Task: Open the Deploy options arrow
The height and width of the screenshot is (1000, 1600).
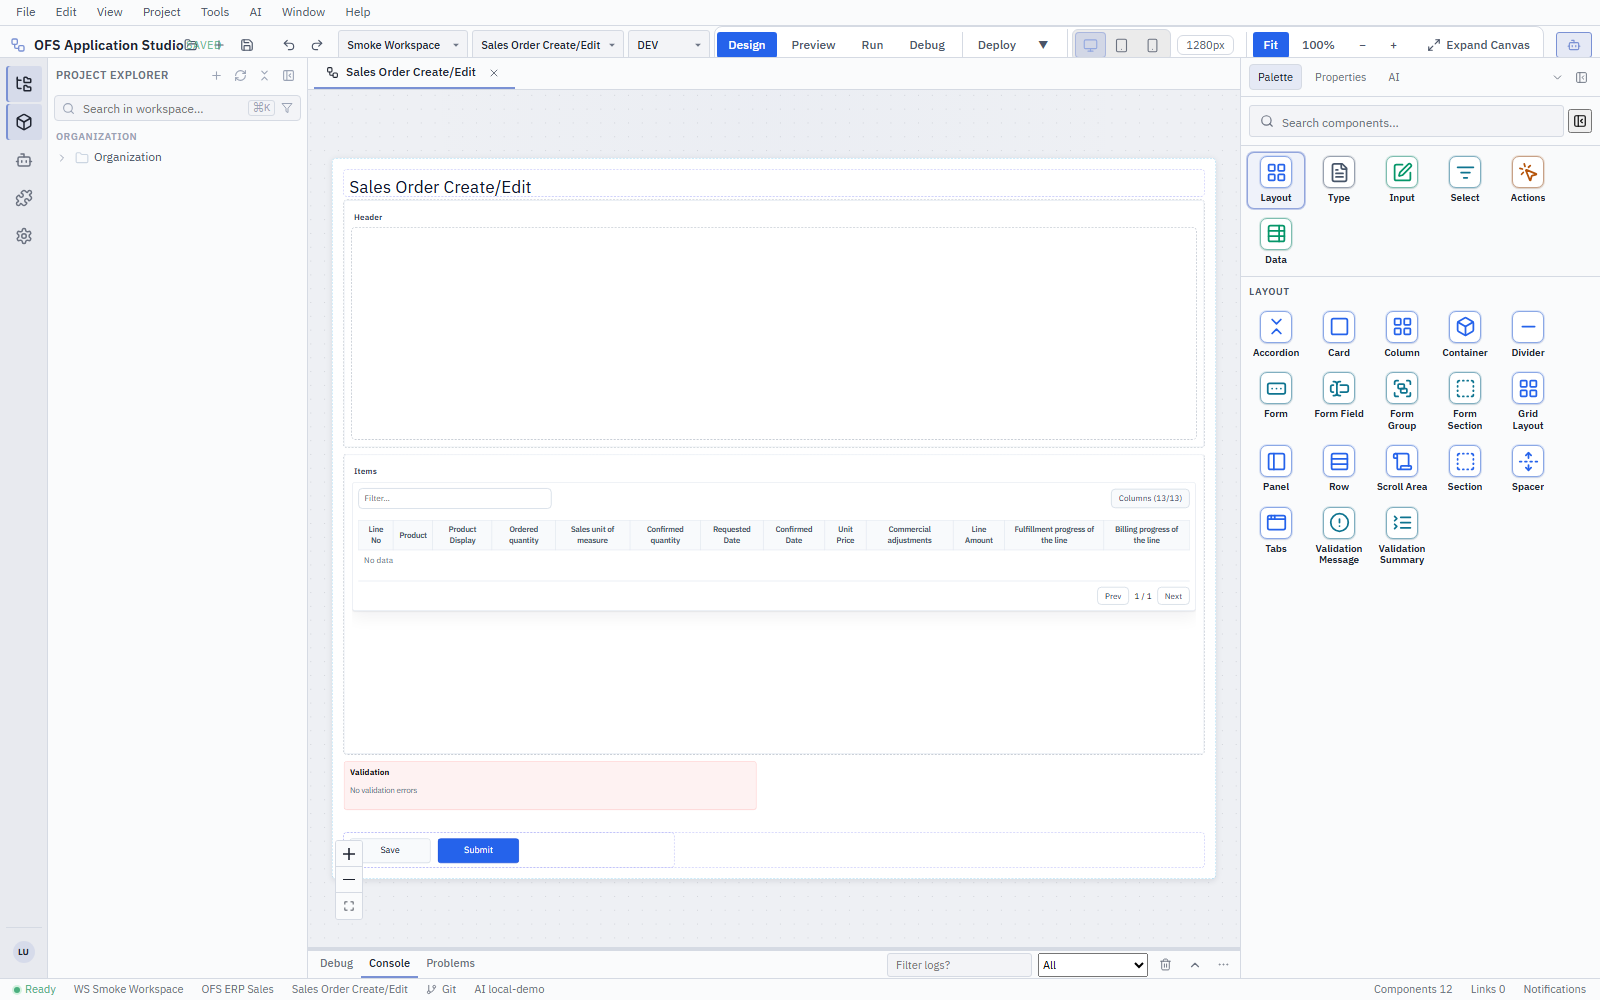Action: tap(1043, 45)
